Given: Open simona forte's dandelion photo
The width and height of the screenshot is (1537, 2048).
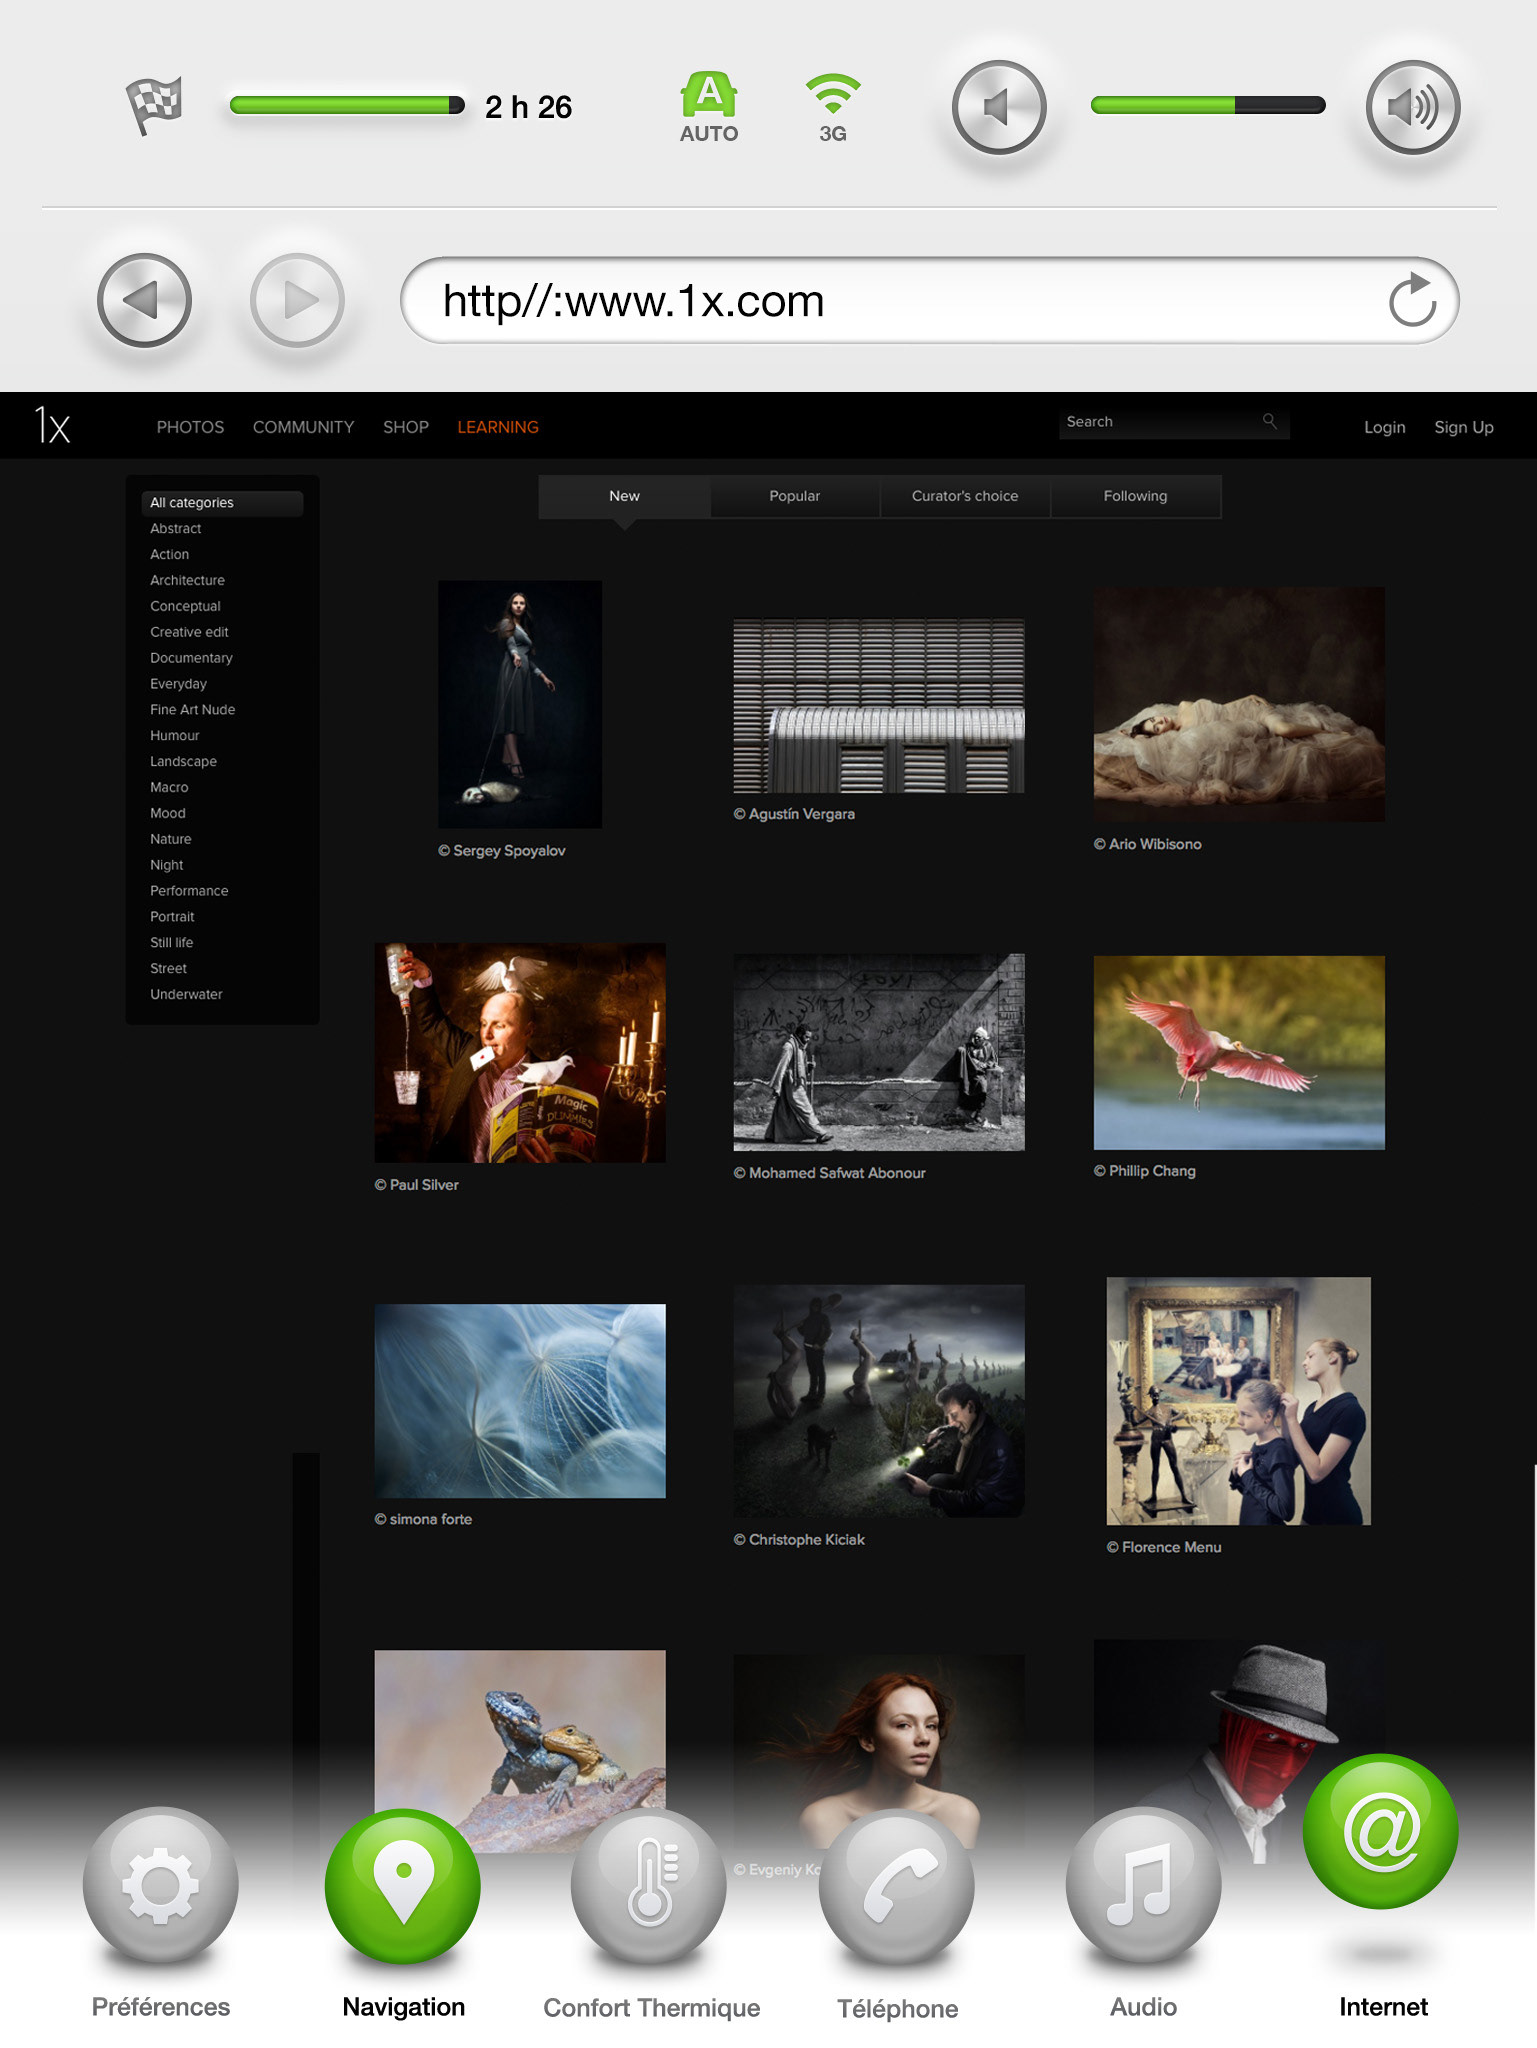Looking at the screenshot, I should coord(520,1400).
